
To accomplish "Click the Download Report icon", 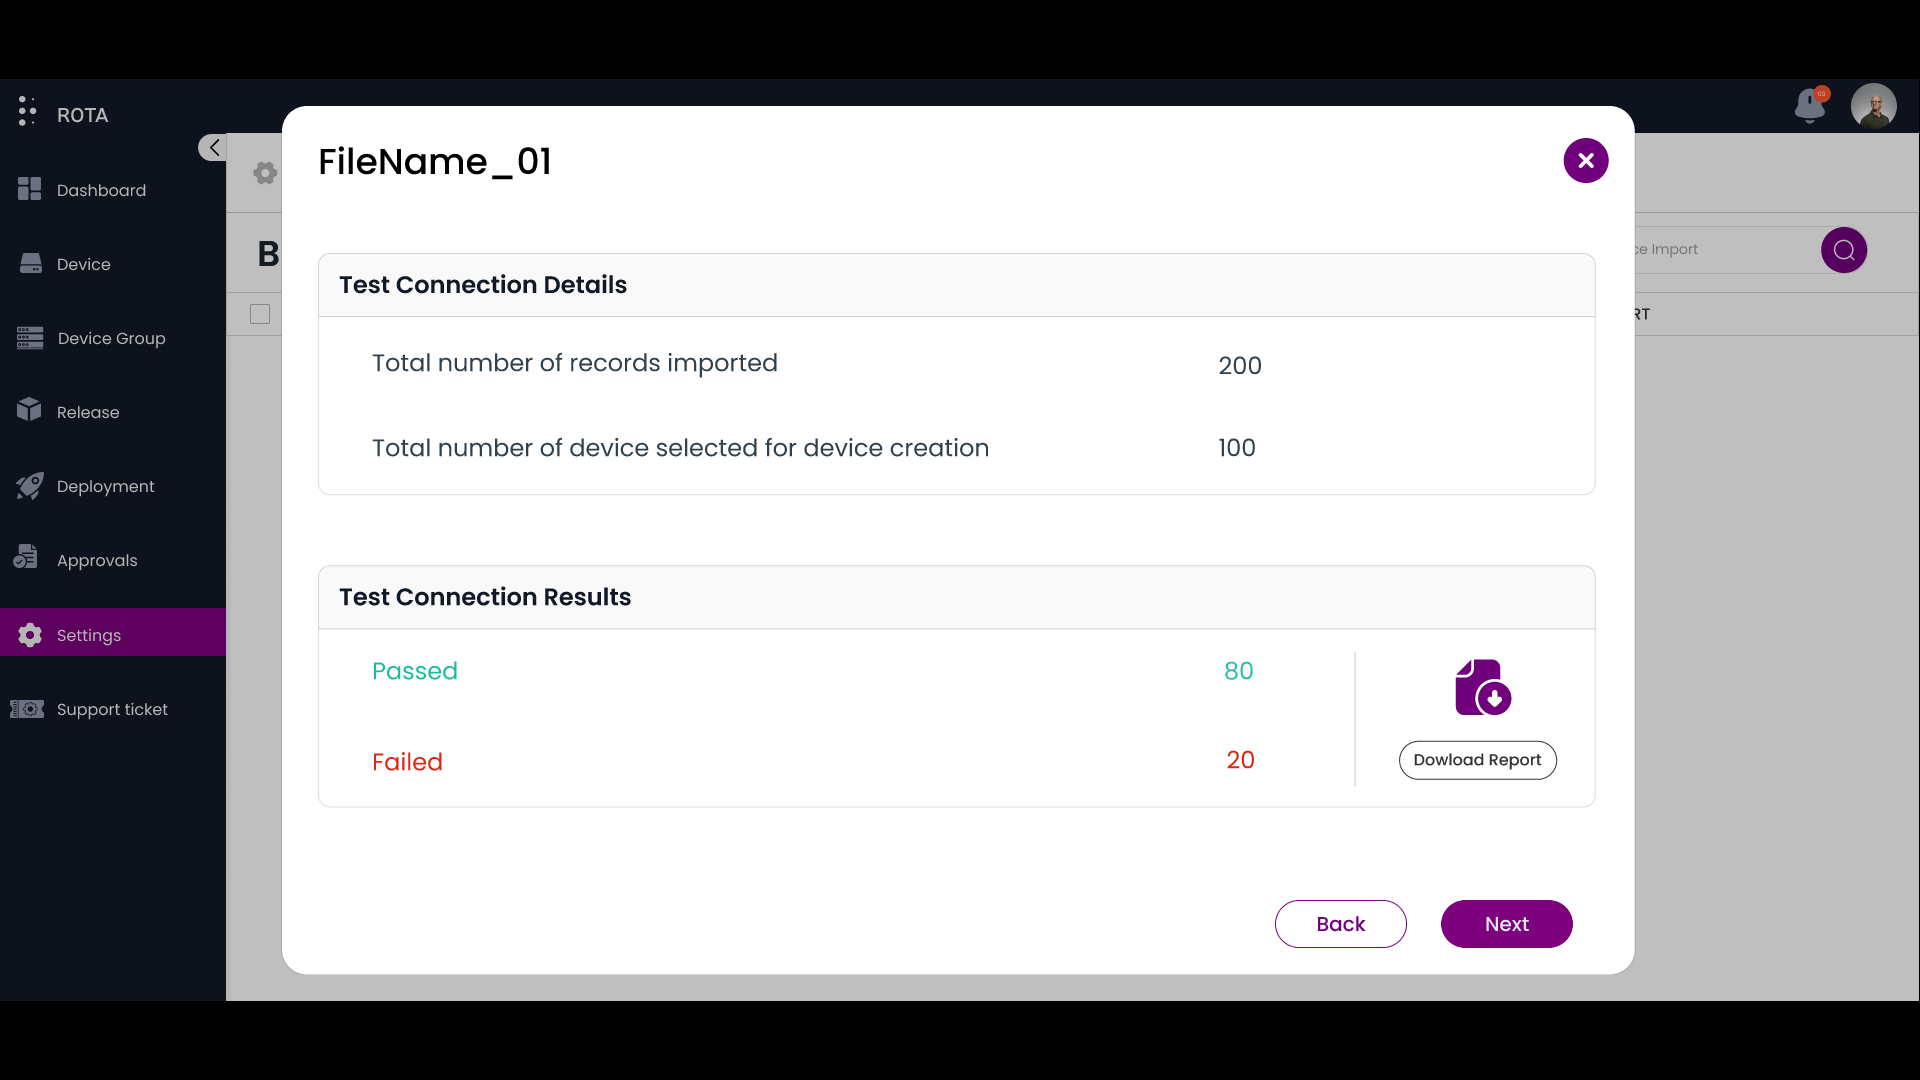I will tap(1481, 687).
